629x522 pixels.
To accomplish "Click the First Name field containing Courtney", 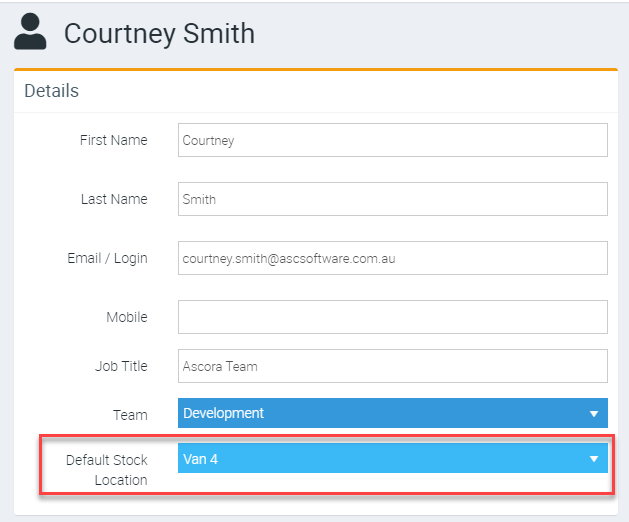I will pyautogui.click(x=392, y=140).
